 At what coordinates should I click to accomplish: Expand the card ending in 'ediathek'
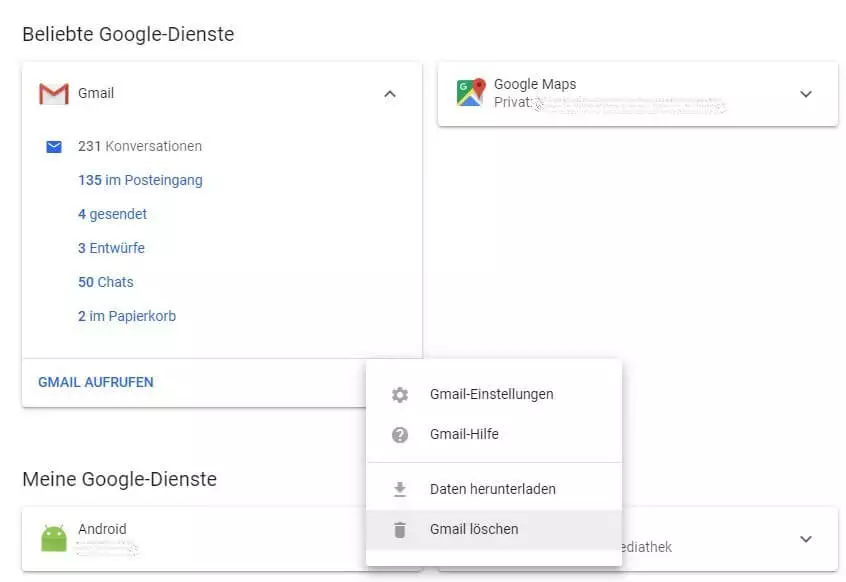pos(806,539)
